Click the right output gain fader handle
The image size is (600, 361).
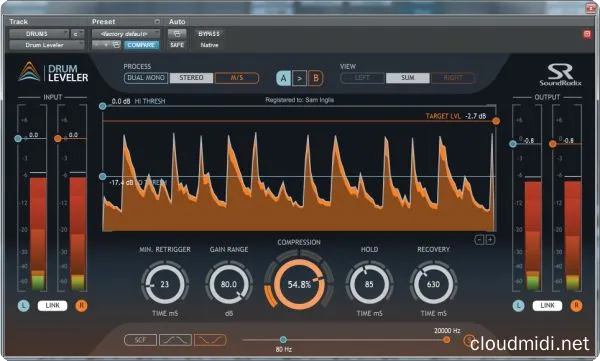pyautogui.click(x=553, y=144)
